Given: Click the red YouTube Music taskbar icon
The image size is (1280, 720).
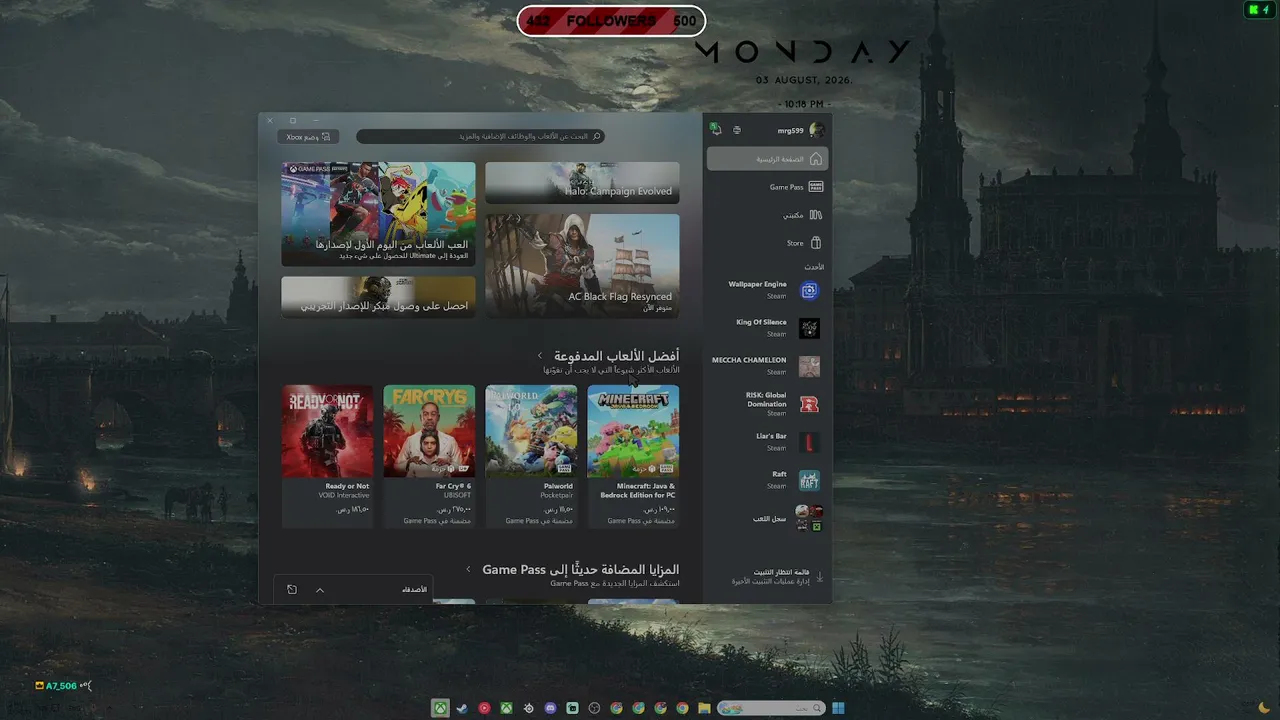Looking at the screenshot, I should click(x=484, y=708).
